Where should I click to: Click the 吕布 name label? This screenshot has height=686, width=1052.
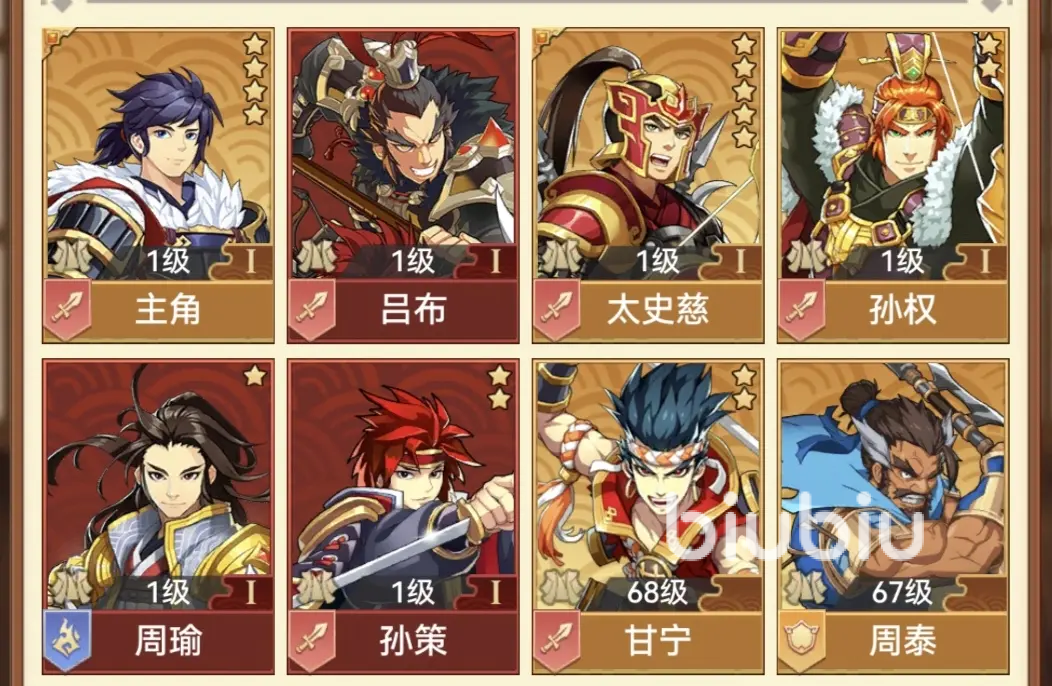(x=413, y=310)
